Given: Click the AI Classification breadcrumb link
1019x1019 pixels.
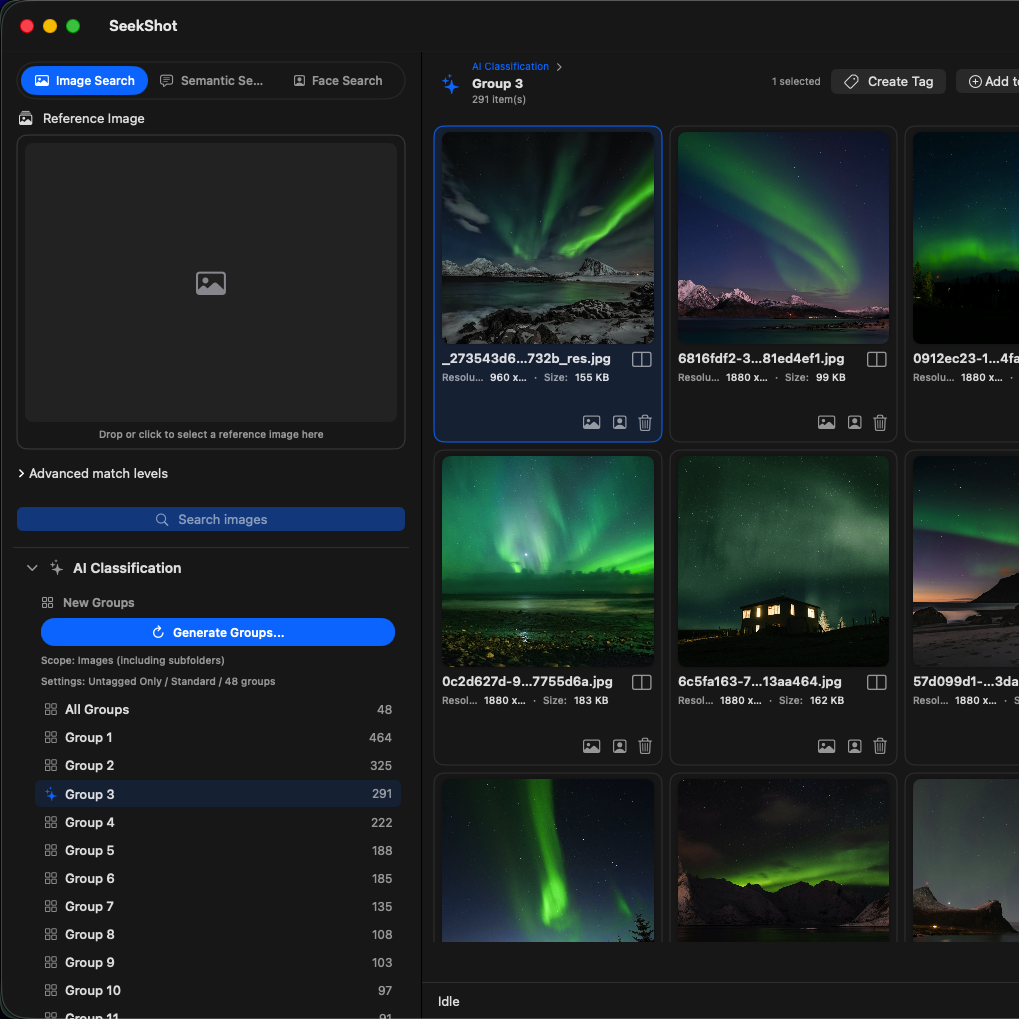Looking at the screenshot, I should pyautogui.click(x=510, y=66).
